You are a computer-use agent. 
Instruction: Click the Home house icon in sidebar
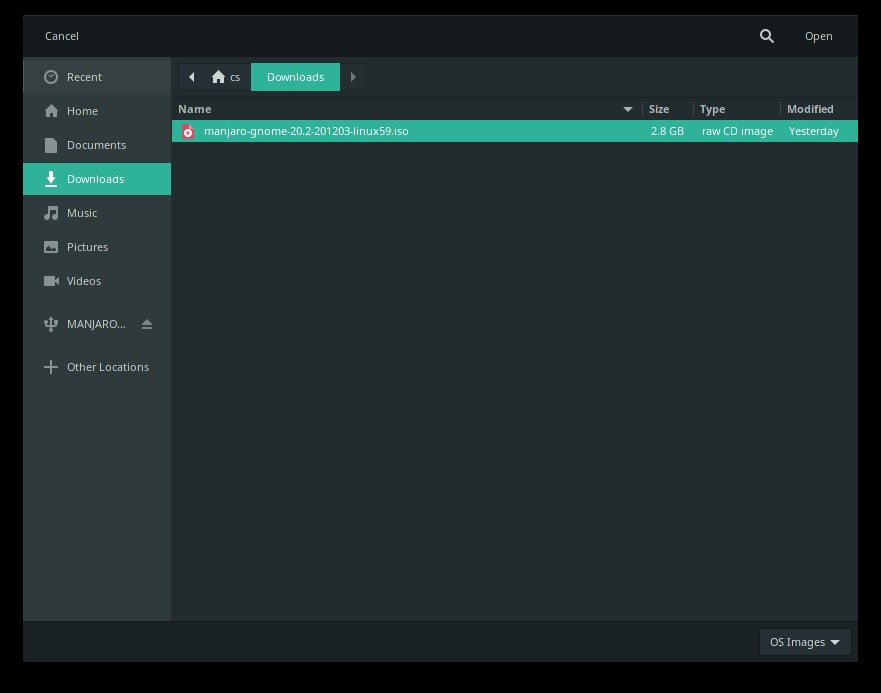(51, 111)
